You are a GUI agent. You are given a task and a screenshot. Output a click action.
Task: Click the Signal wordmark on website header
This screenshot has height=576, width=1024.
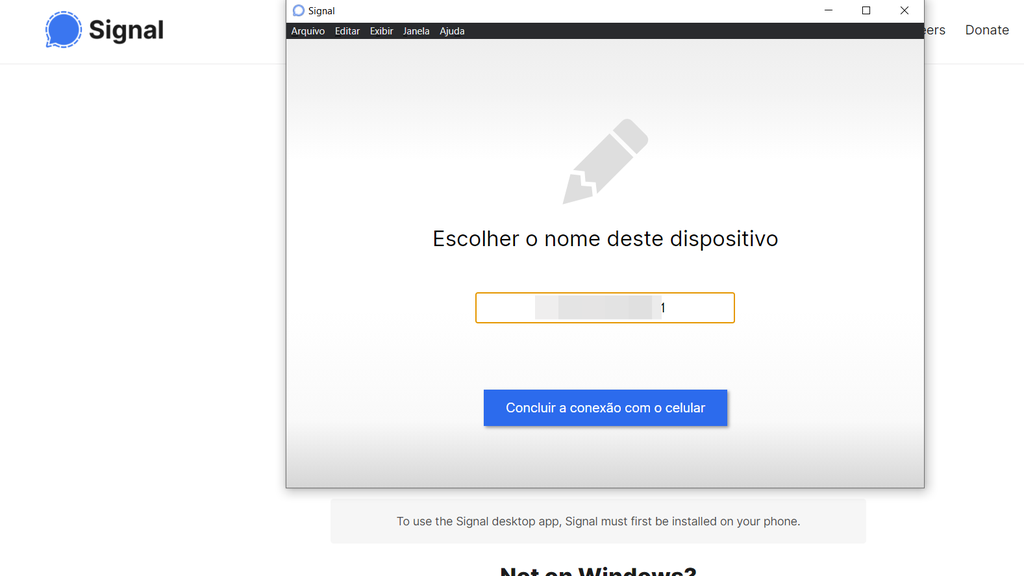point(126,30)
